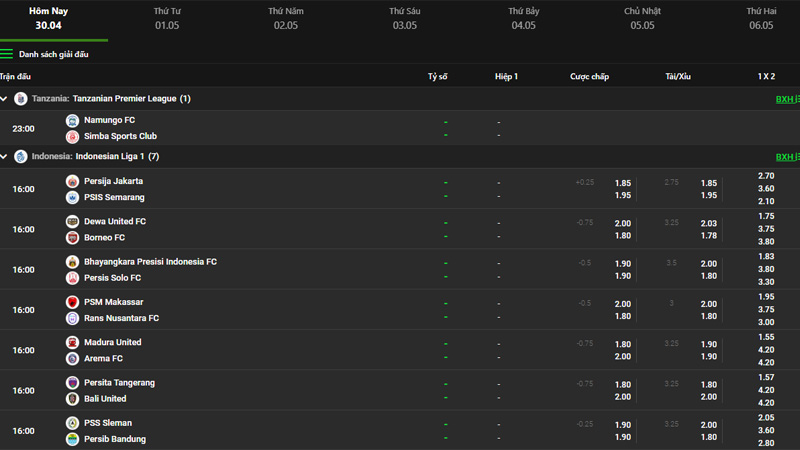Click Persita Tangerang team logo

point(72,383)
